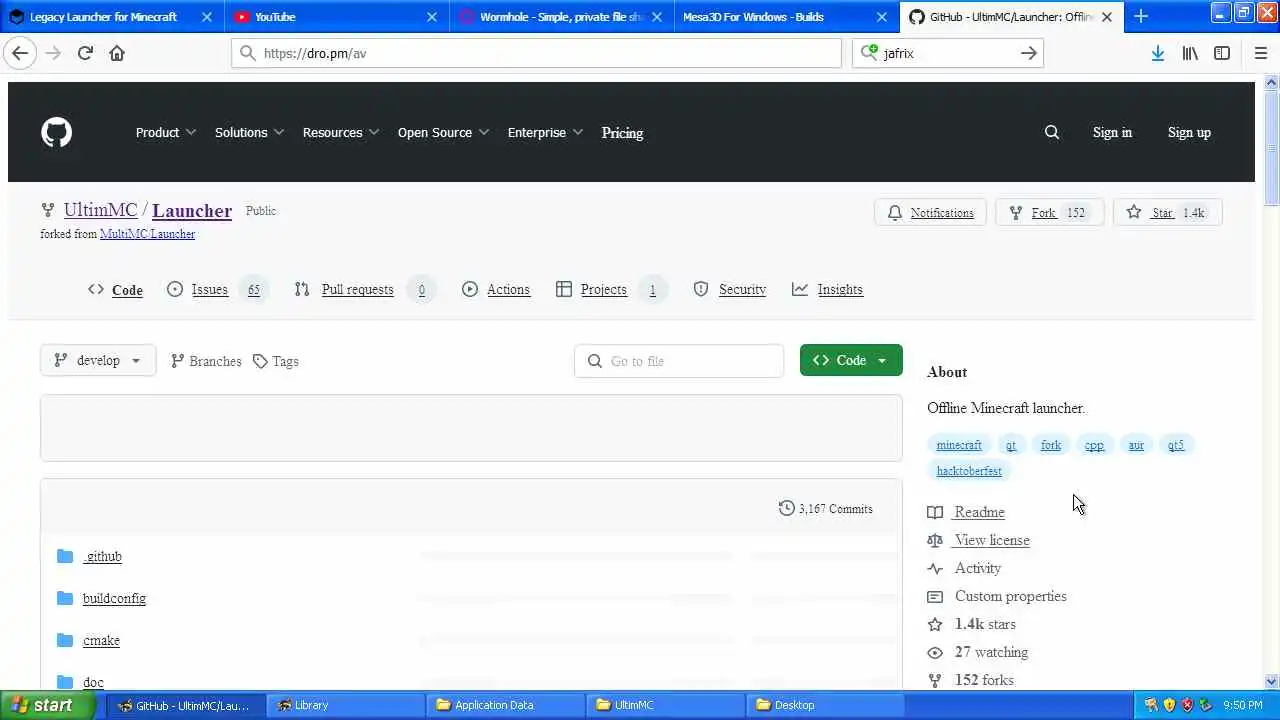Close the YouTube tab
Viewport: 1280px width, 720px height.
[432, 17]
